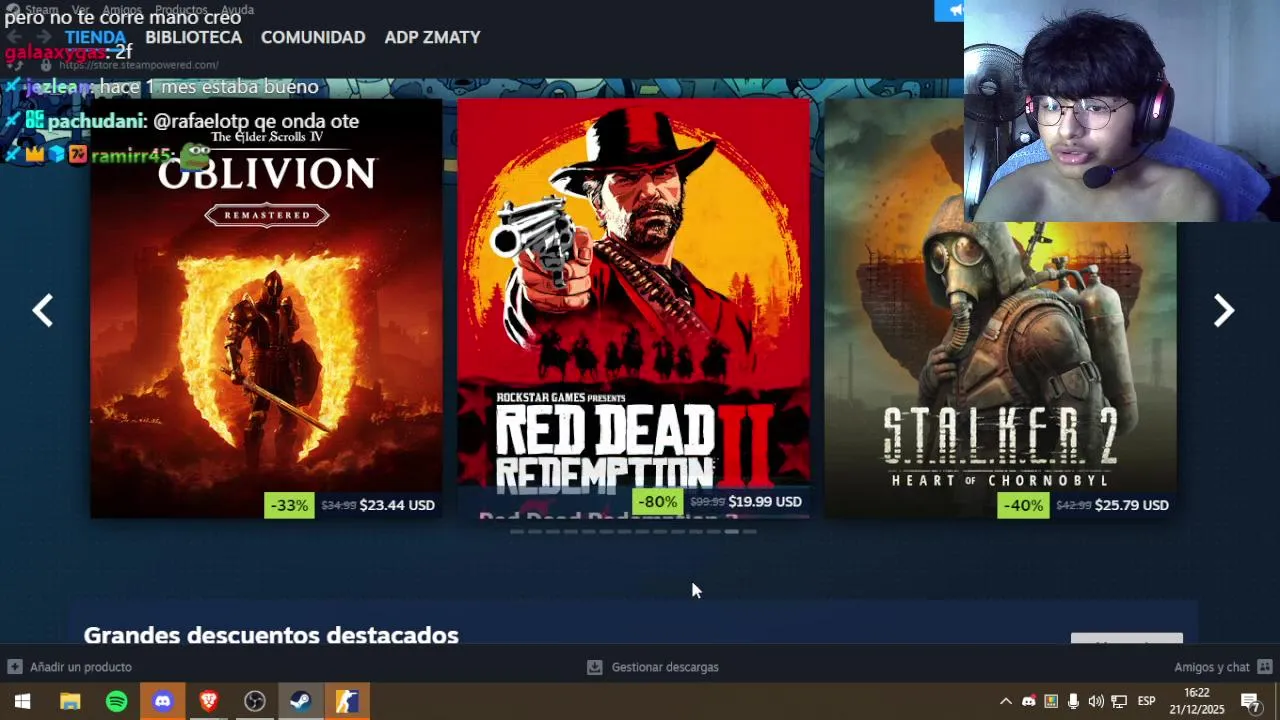Click the ESP language indicator
Viewport: 1280px width, 720px height.
click(1147, 701)
